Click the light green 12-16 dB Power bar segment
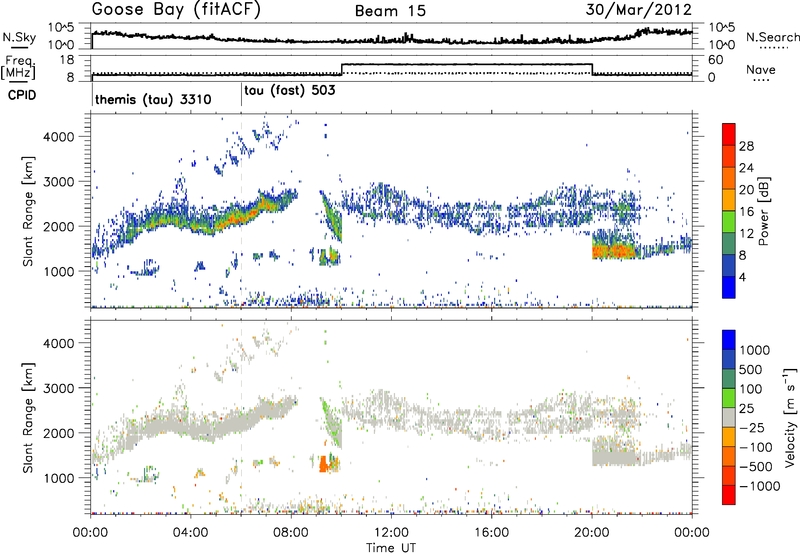Viewport: 800px width, 554px height. [x=729, y=222]
